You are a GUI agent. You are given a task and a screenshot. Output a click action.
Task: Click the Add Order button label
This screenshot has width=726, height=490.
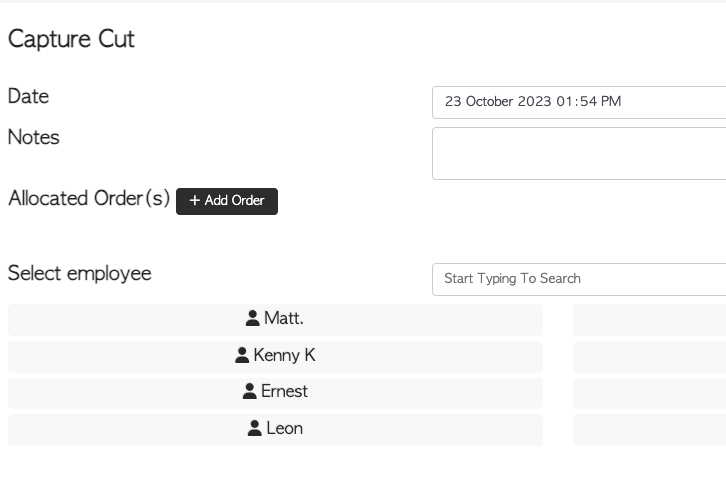click(234, 201)
